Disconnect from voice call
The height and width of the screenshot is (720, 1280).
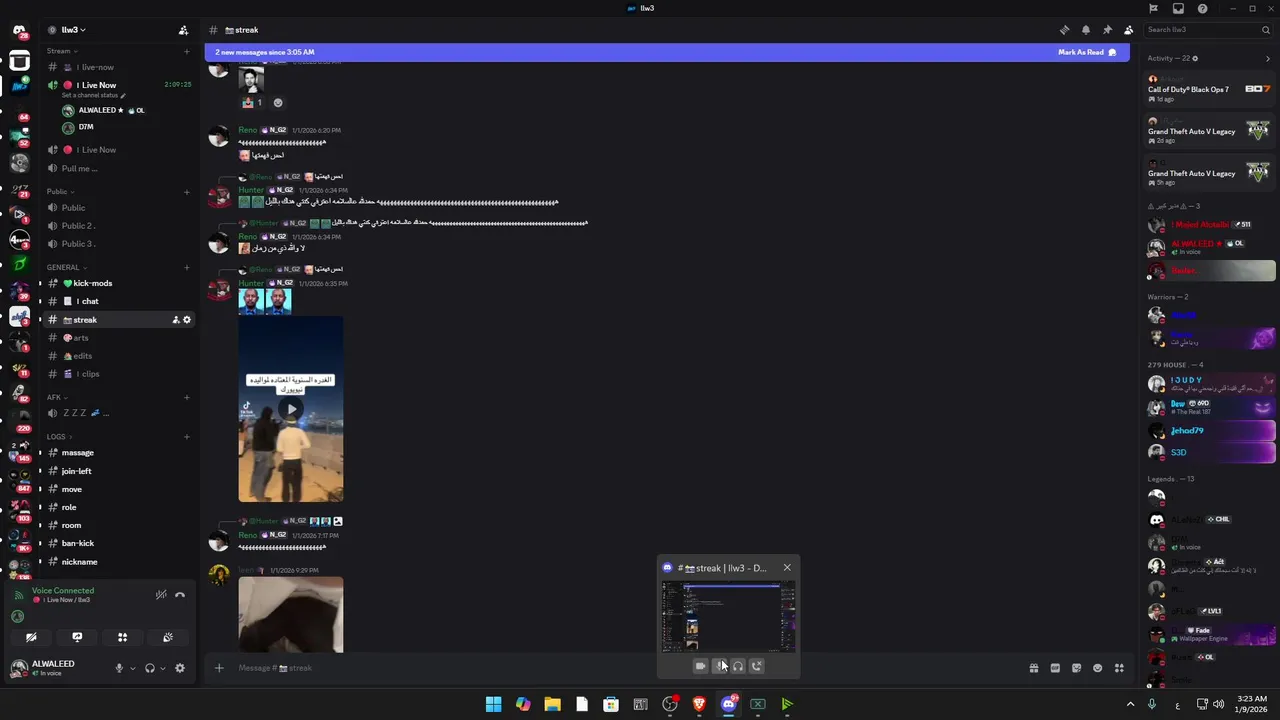tap(180, 595)
